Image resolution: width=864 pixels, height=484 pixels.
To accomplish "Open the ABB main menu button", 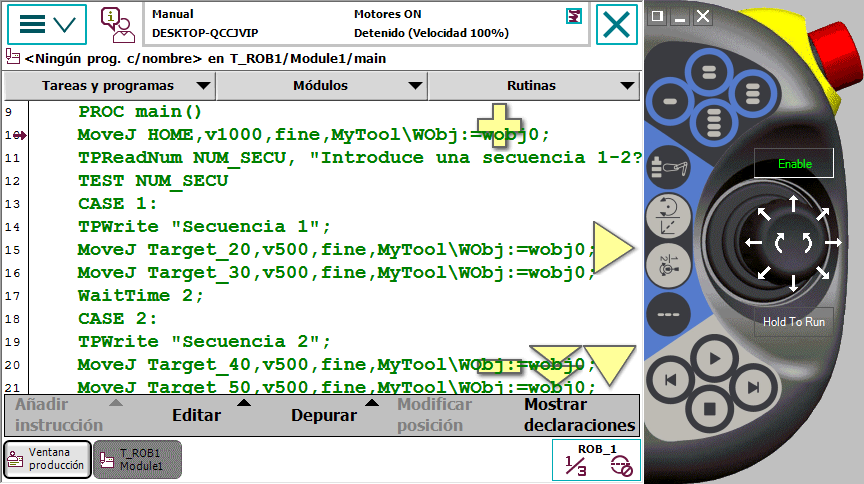I will pos(47,24).
